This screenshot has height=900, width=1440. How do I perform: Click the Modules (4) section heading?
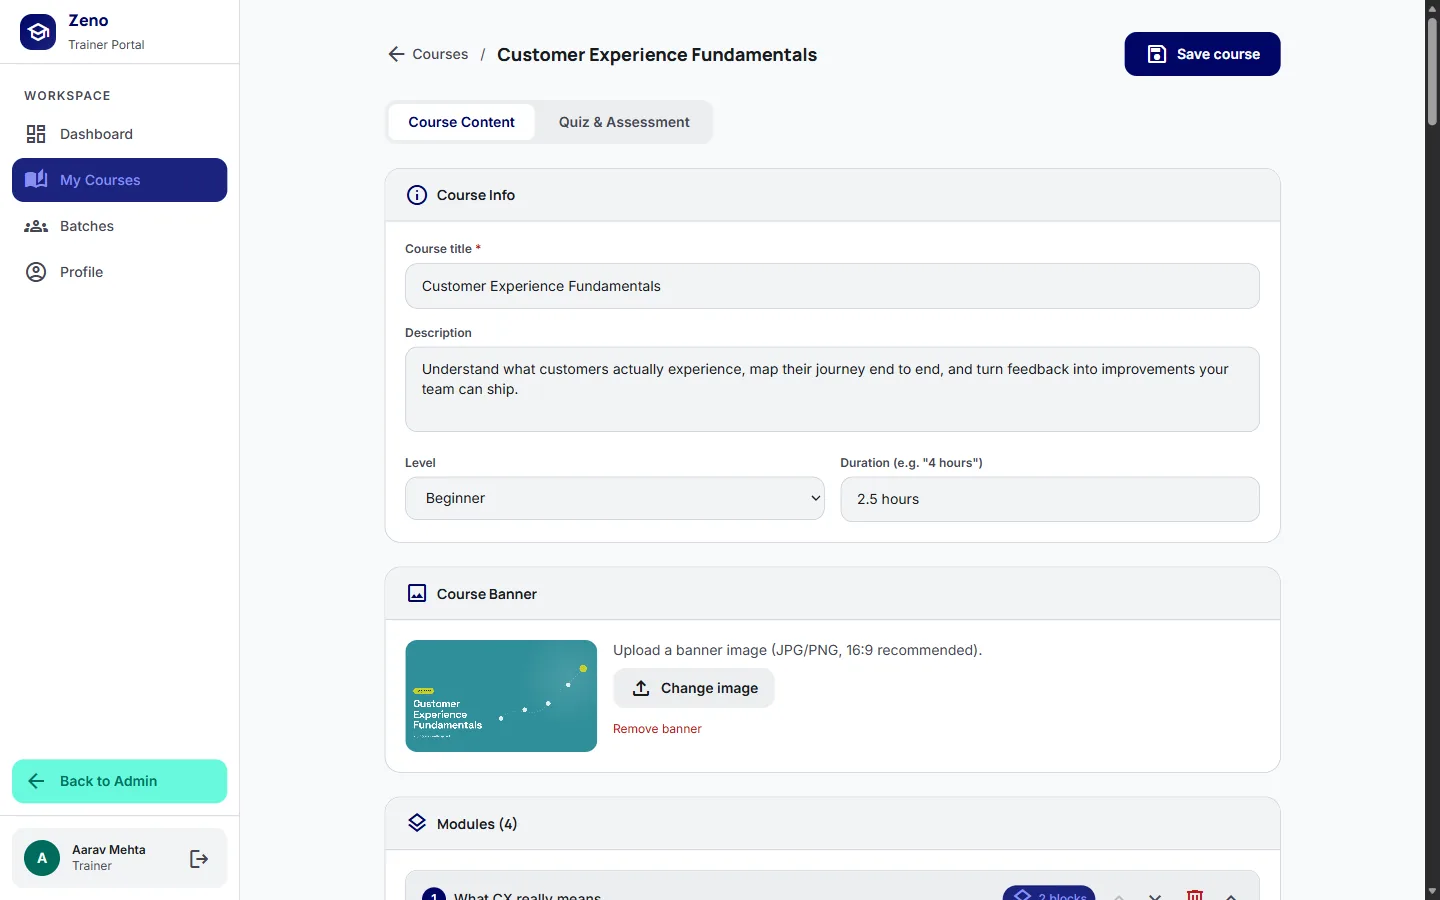tap(477, 824)
